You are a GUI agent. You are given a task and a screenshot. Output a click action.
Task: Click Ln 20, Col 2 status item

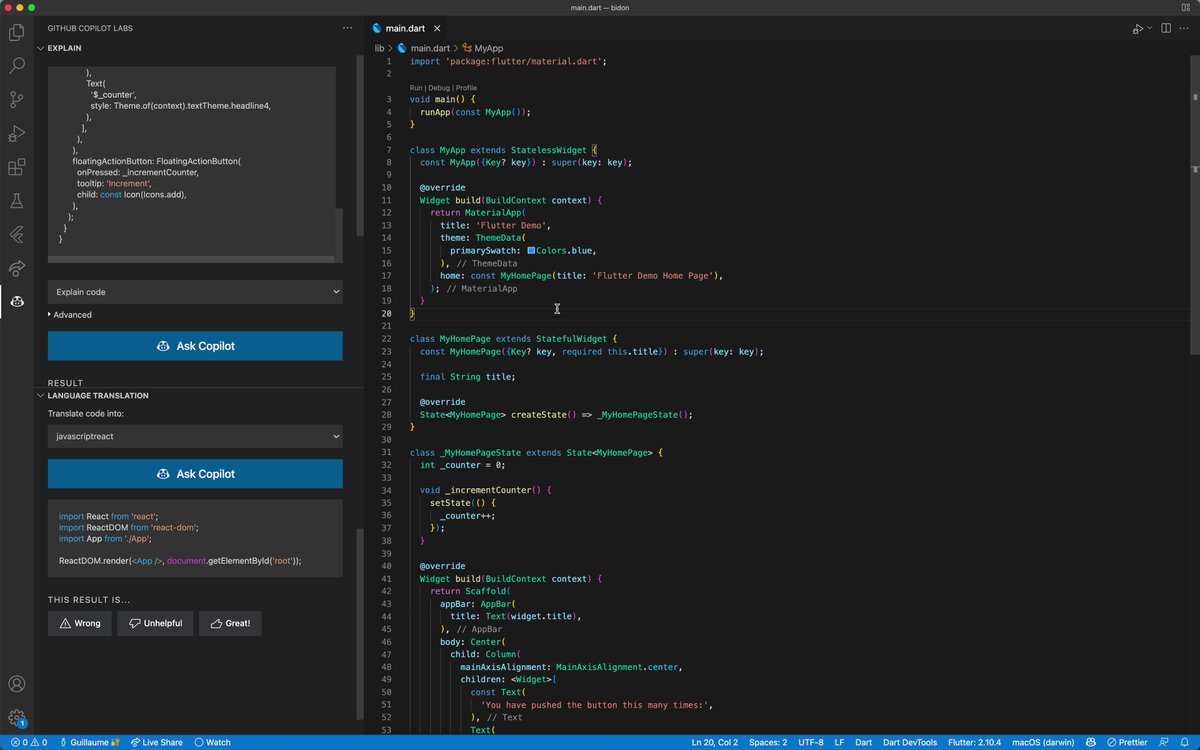715,742
